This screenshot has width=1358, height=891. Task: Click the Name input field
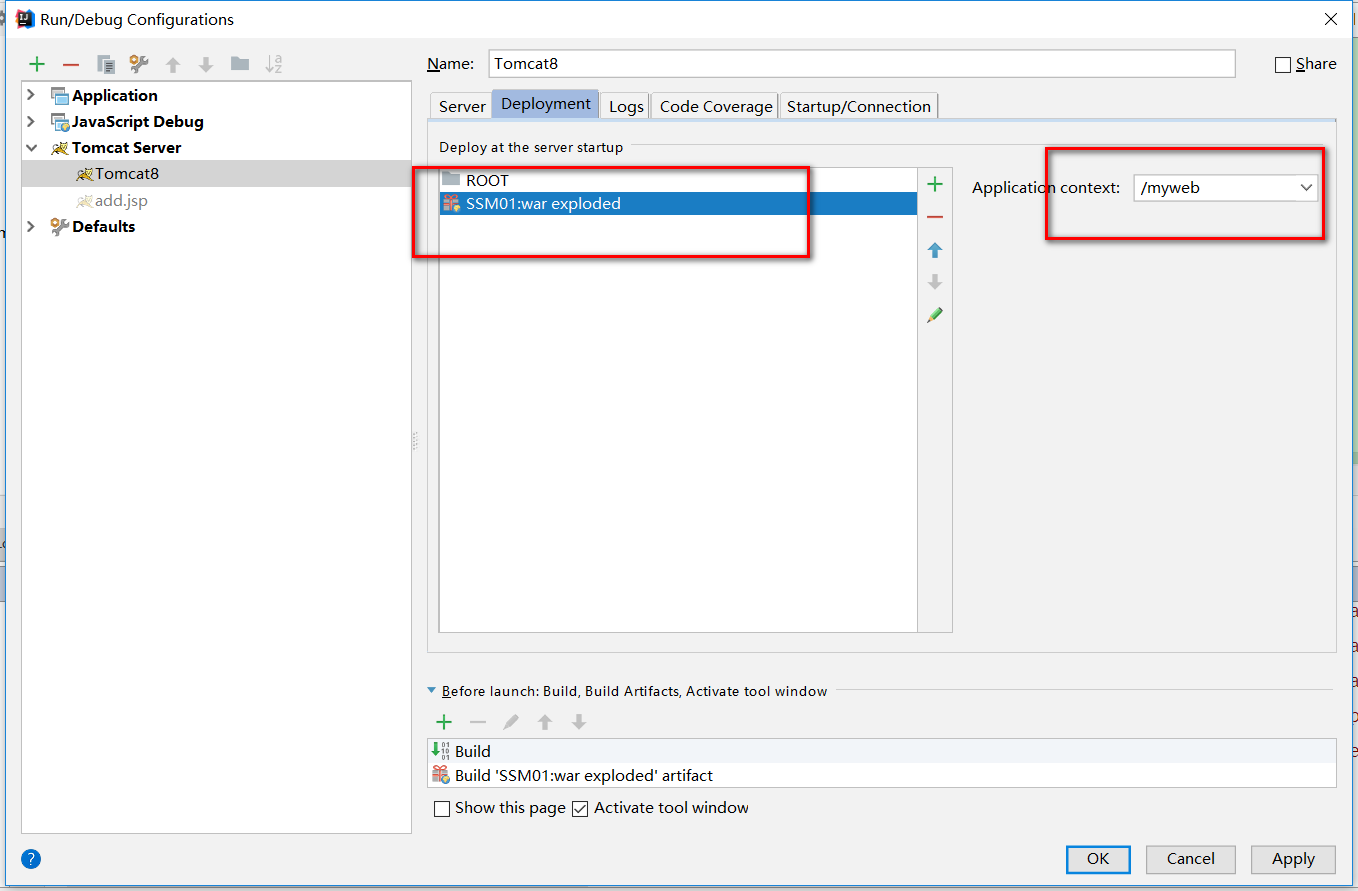coord(862,63)
